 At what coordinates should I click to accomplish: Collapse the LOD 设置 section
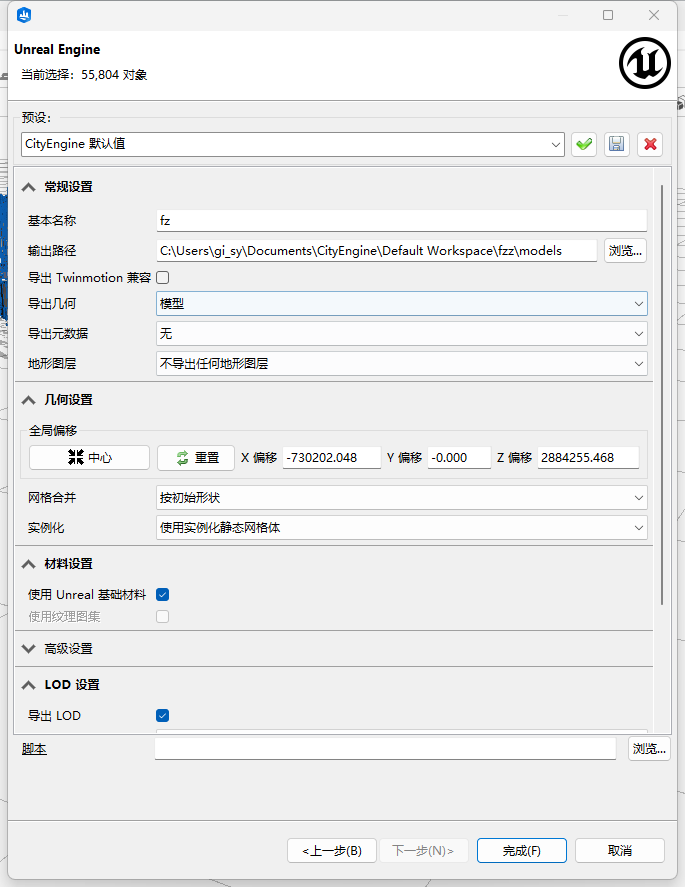pos(29,686)
